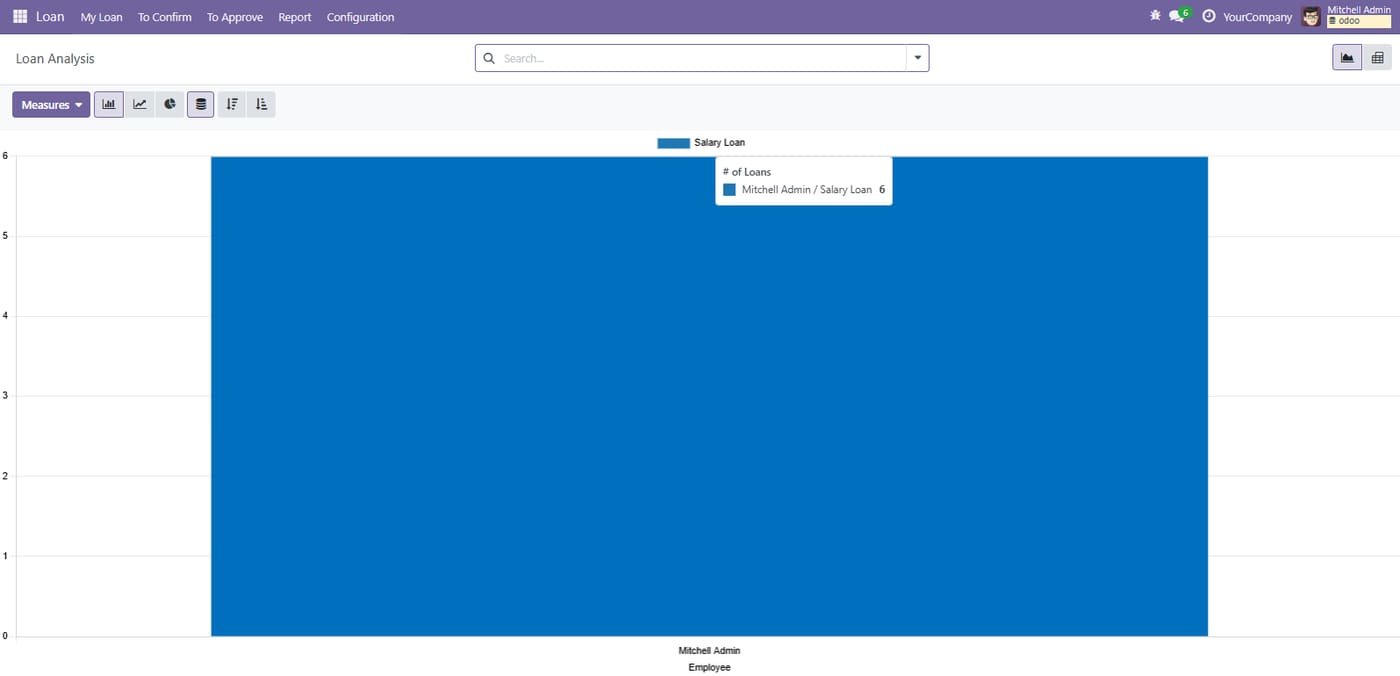Toggle the Salary Loan legend swatch
Screen dimensions: 1400x676
673,143
